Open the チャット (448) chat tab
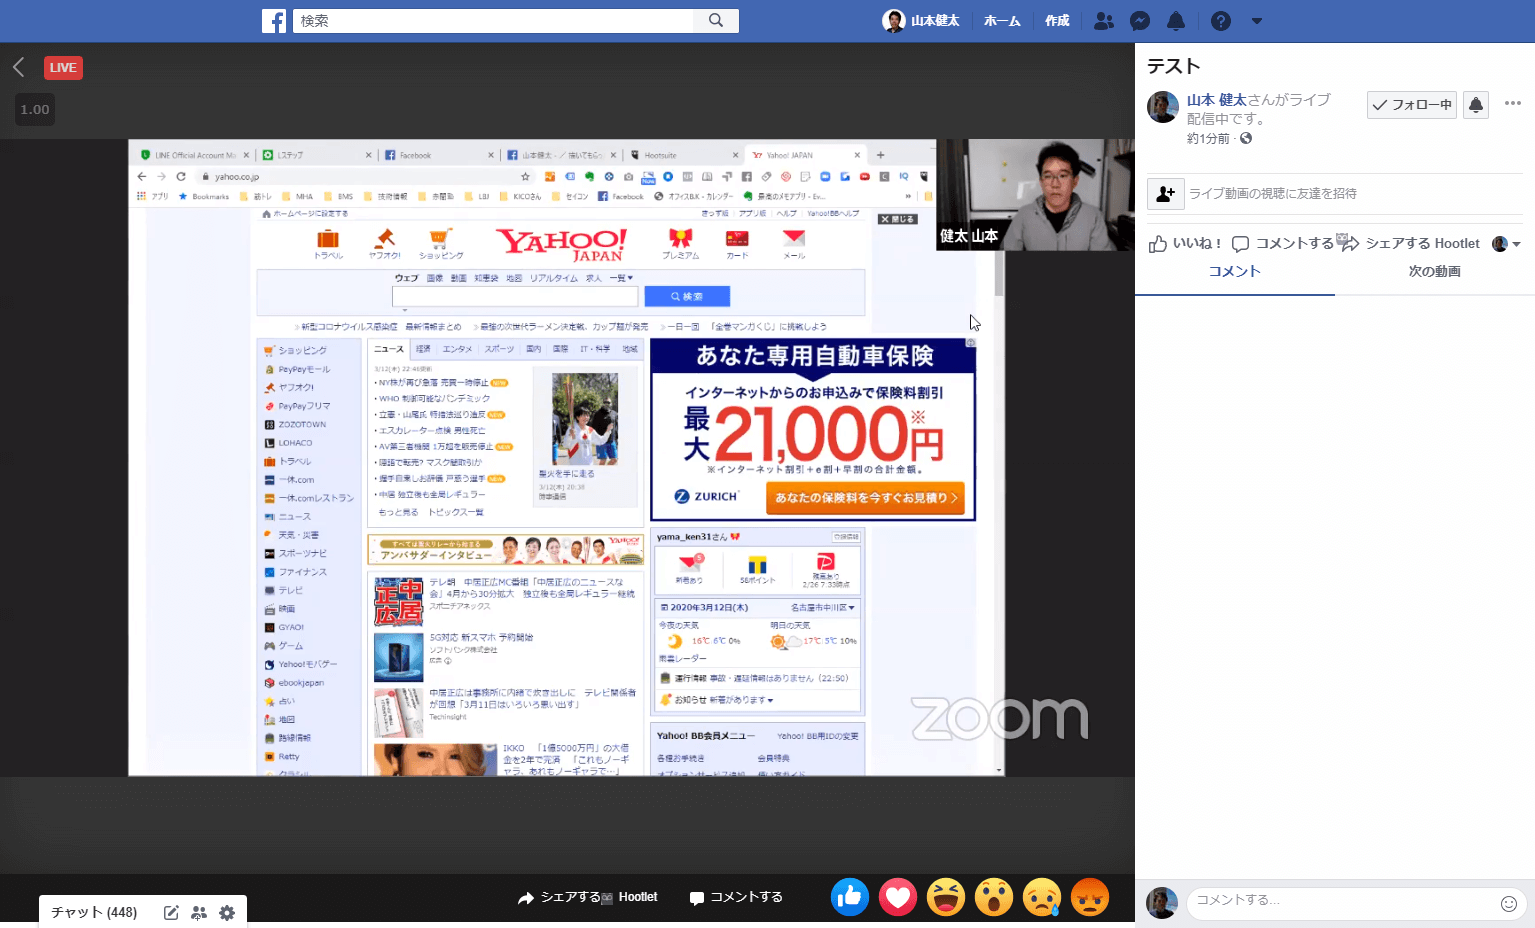 click(94, 913)
